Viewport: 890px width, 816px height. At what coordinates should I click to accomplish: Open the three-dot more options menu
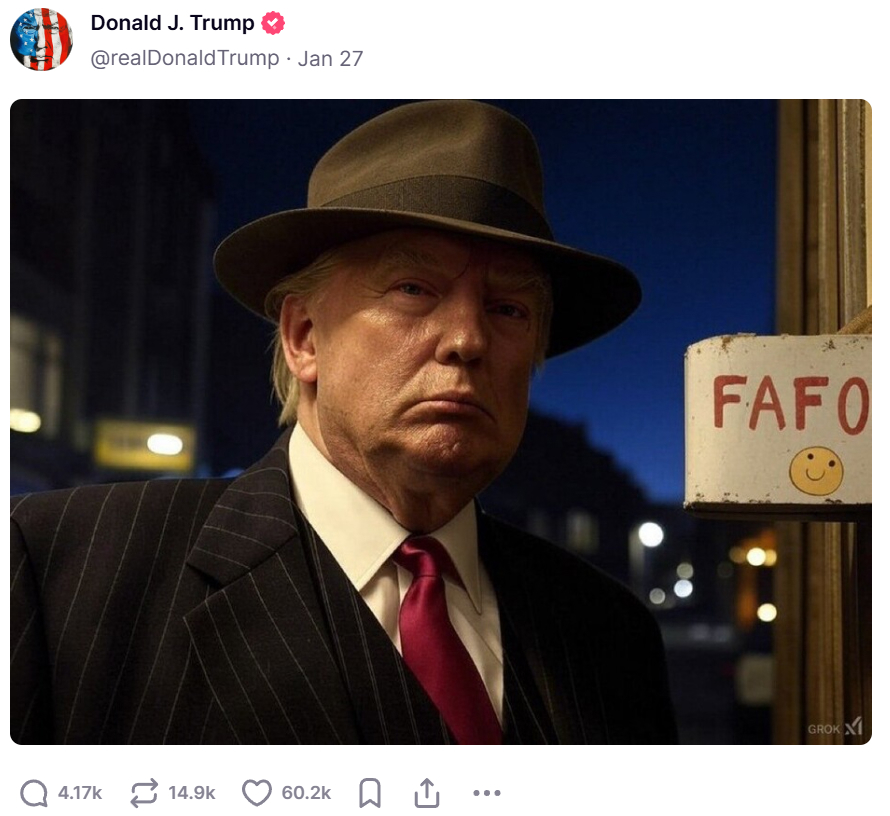(x=487, y=793)
